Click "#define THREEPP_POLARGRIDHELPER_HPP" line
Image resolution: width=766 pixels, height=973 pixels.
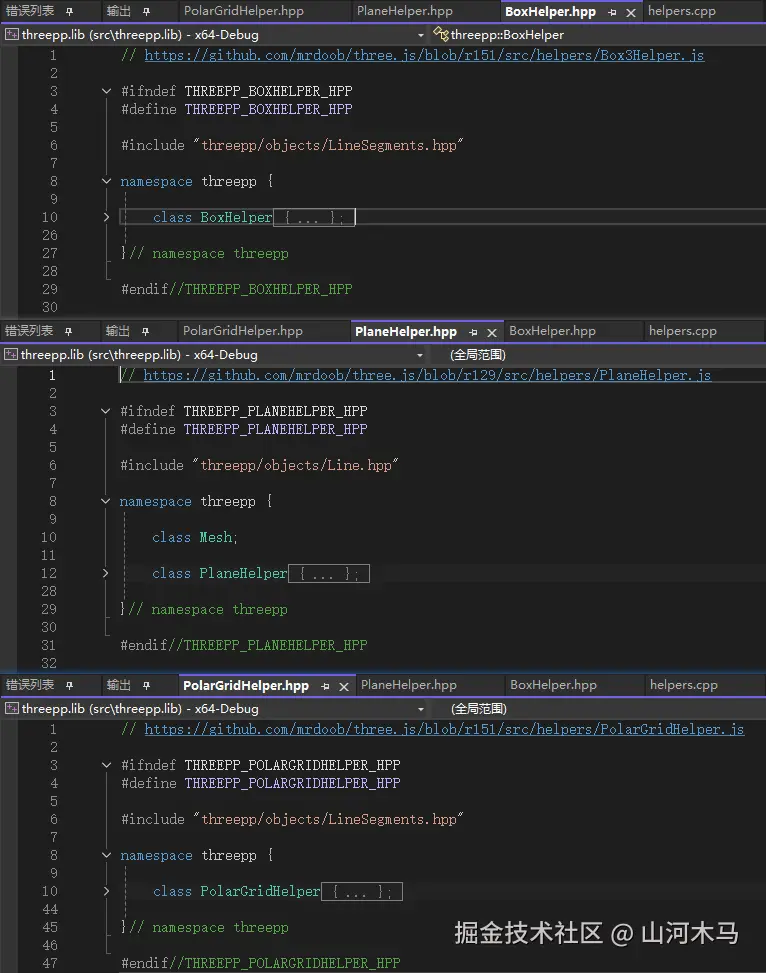coord(261,783)
